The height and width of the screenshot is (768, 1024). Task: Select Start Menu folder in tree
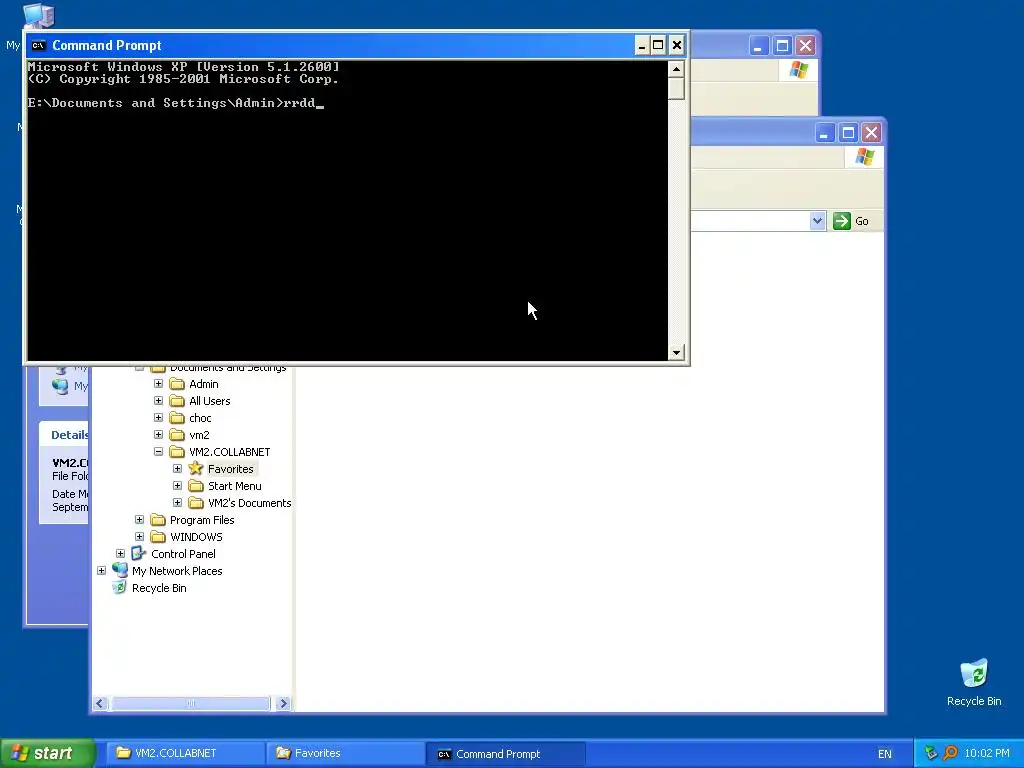click(x=234, y=486)
